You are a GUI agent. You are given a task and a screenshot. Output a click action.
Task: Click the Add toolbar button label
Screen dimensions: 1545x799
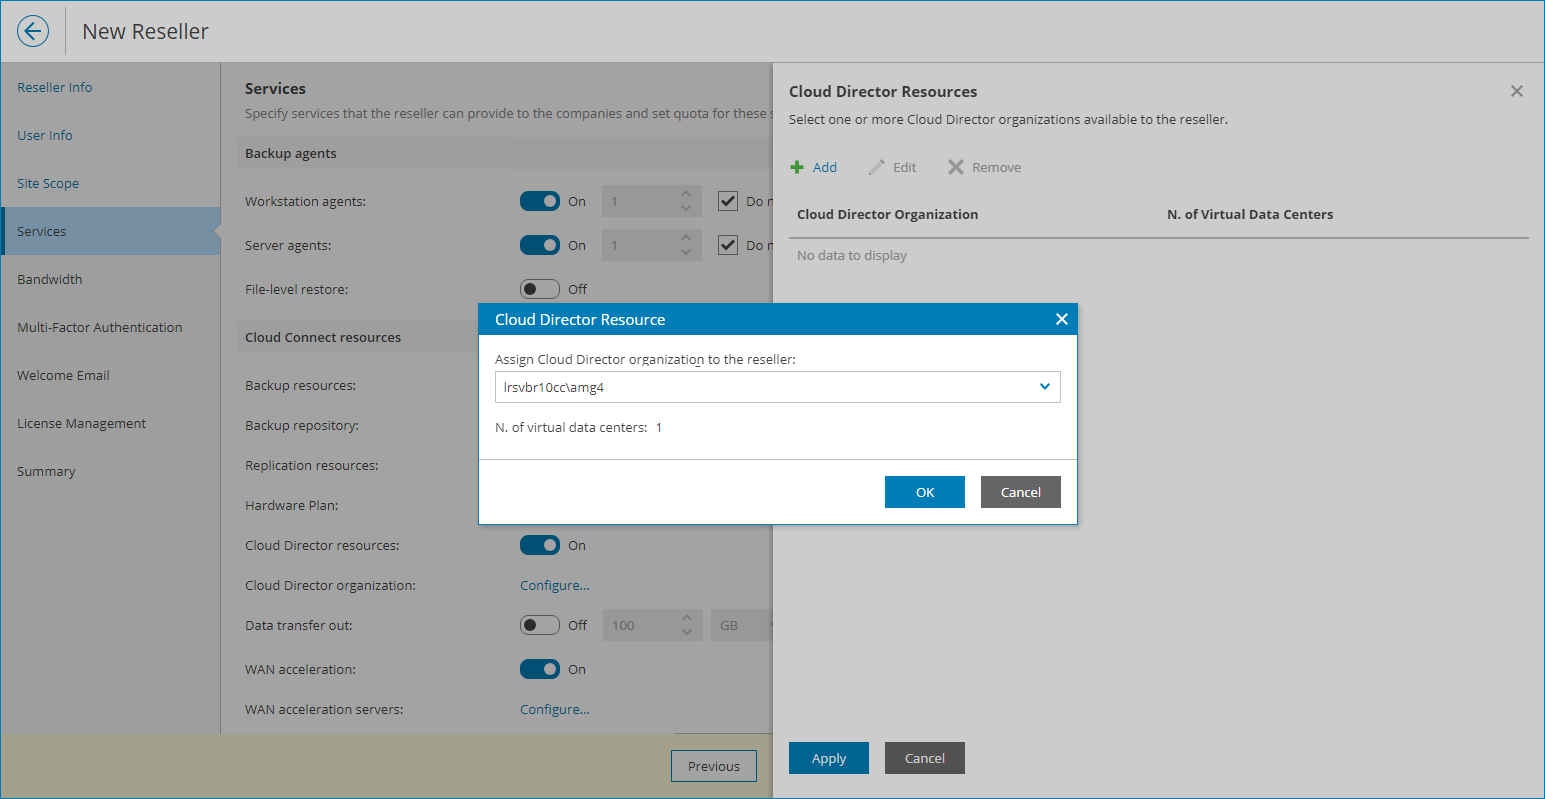[x=825, y=167]
